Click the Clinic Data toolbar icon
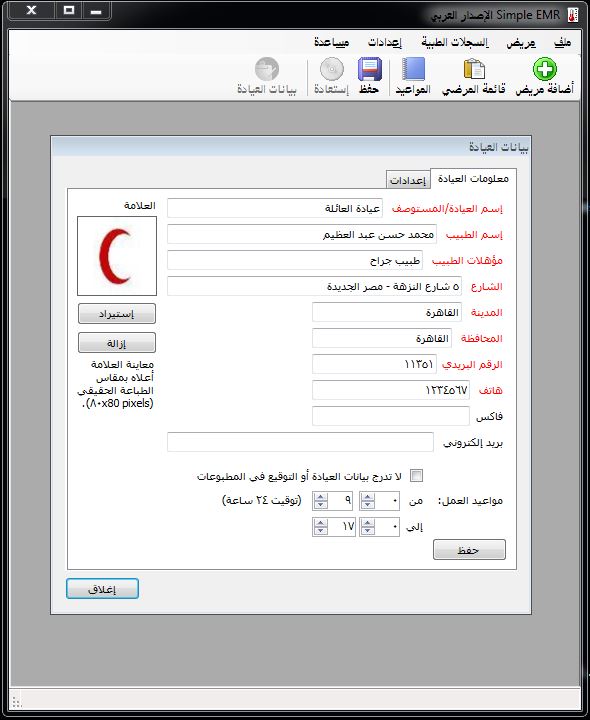The width and height of the screenshot is (590, 720). tap(267, 69)
